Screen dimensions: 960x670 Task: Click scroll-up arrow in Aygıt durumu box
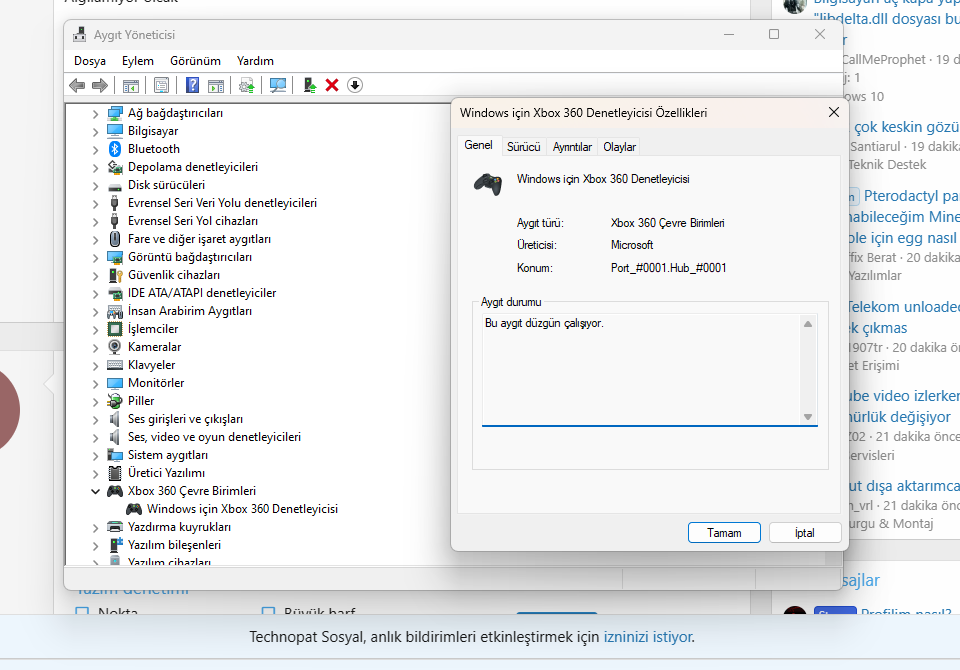coord(808,324)
